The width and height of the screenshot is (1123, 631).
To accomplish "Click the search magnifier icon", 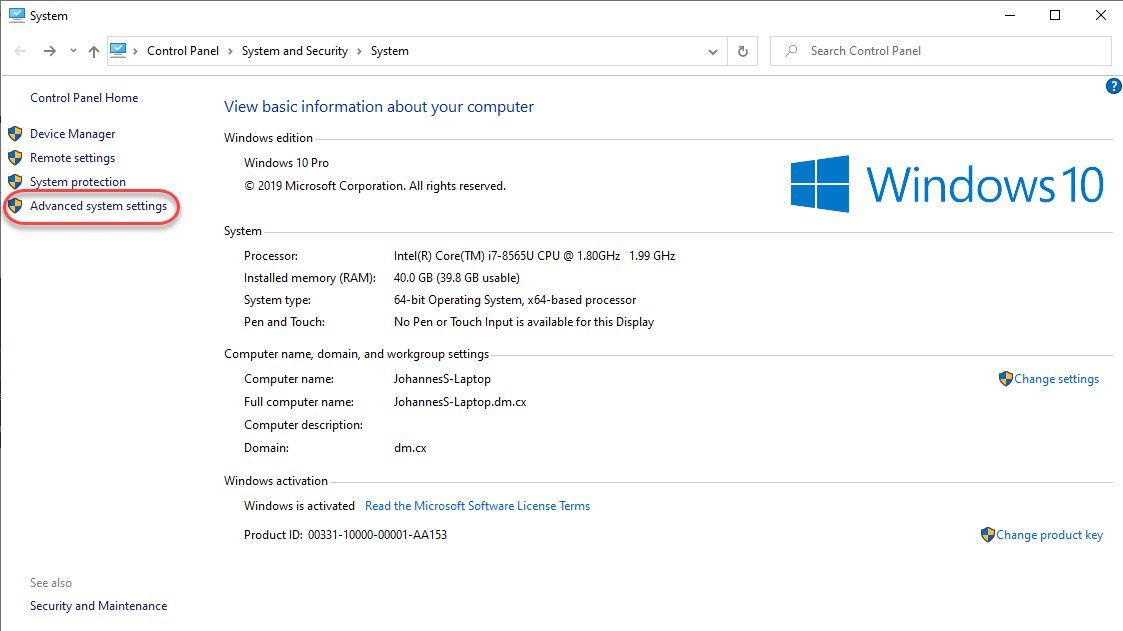I will [x=791, y=51].
